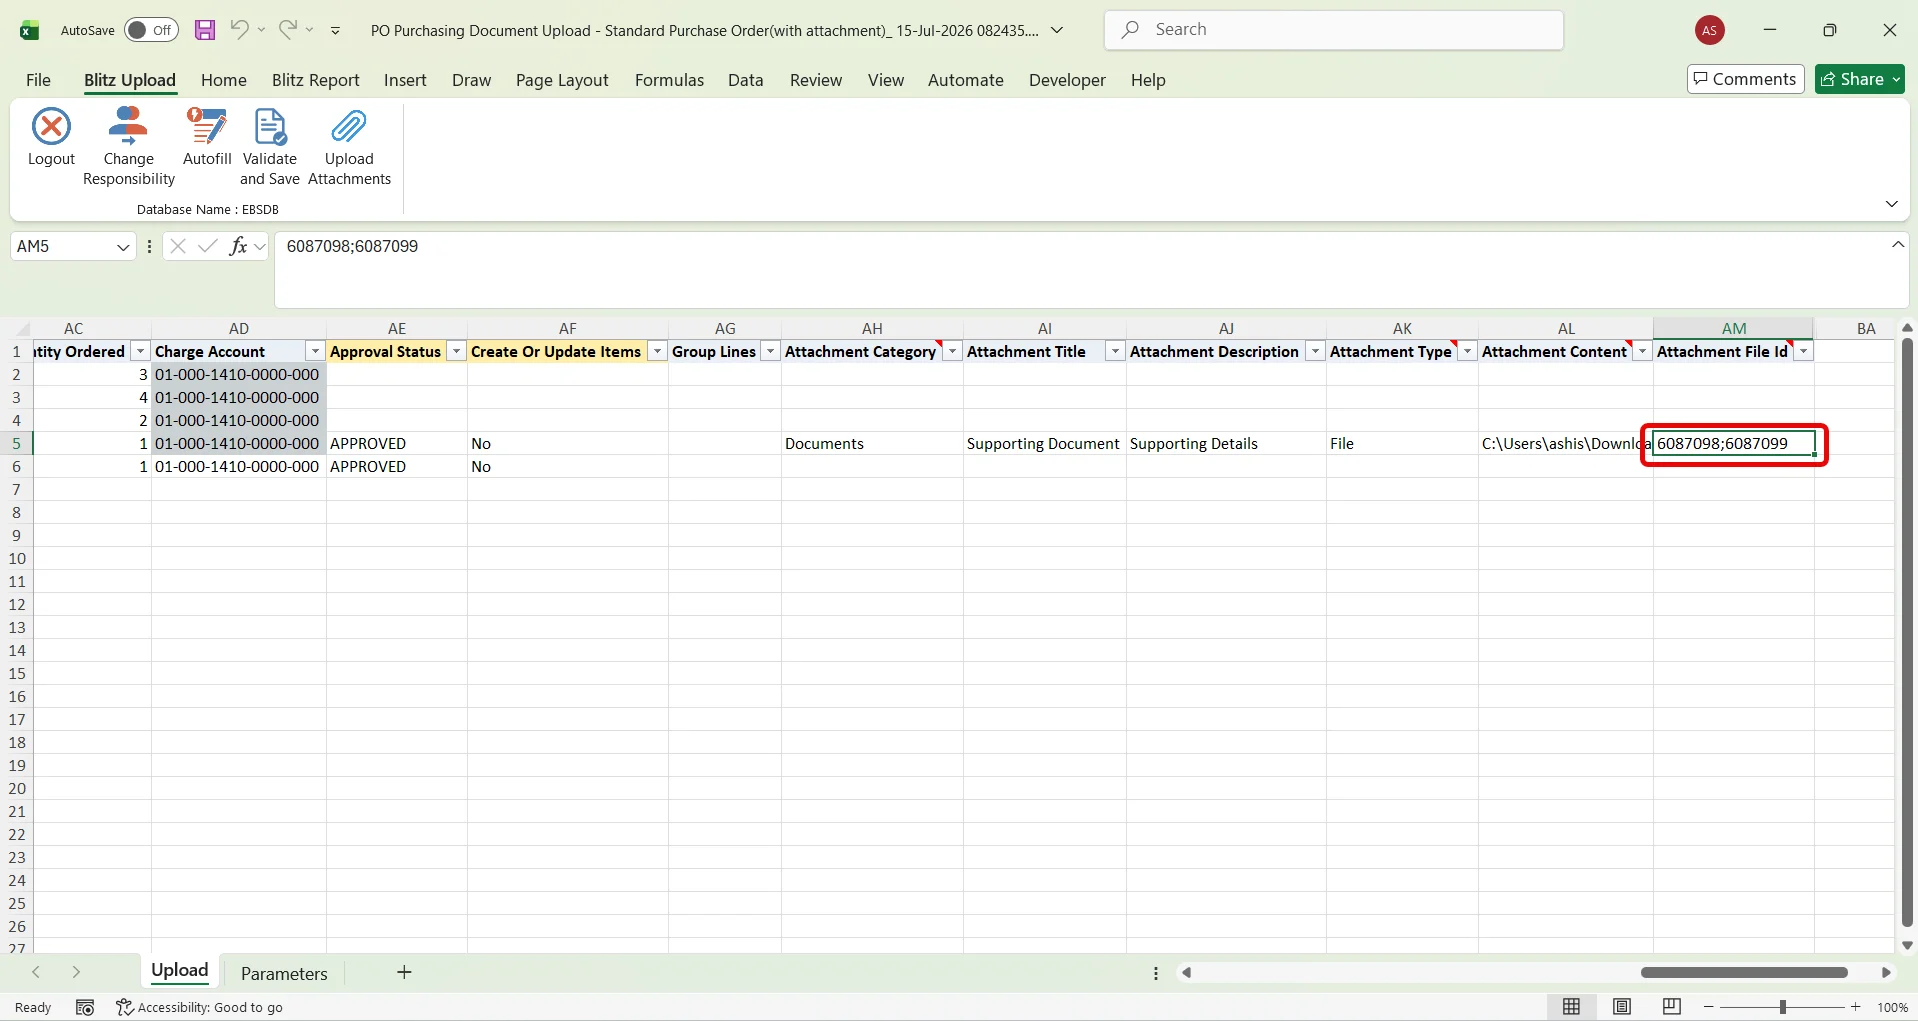Click the Logout icon in Blitz Upload ribbon
Image resolution: width=1918 pixels, height=1021 pixels.
click(51, 127)
